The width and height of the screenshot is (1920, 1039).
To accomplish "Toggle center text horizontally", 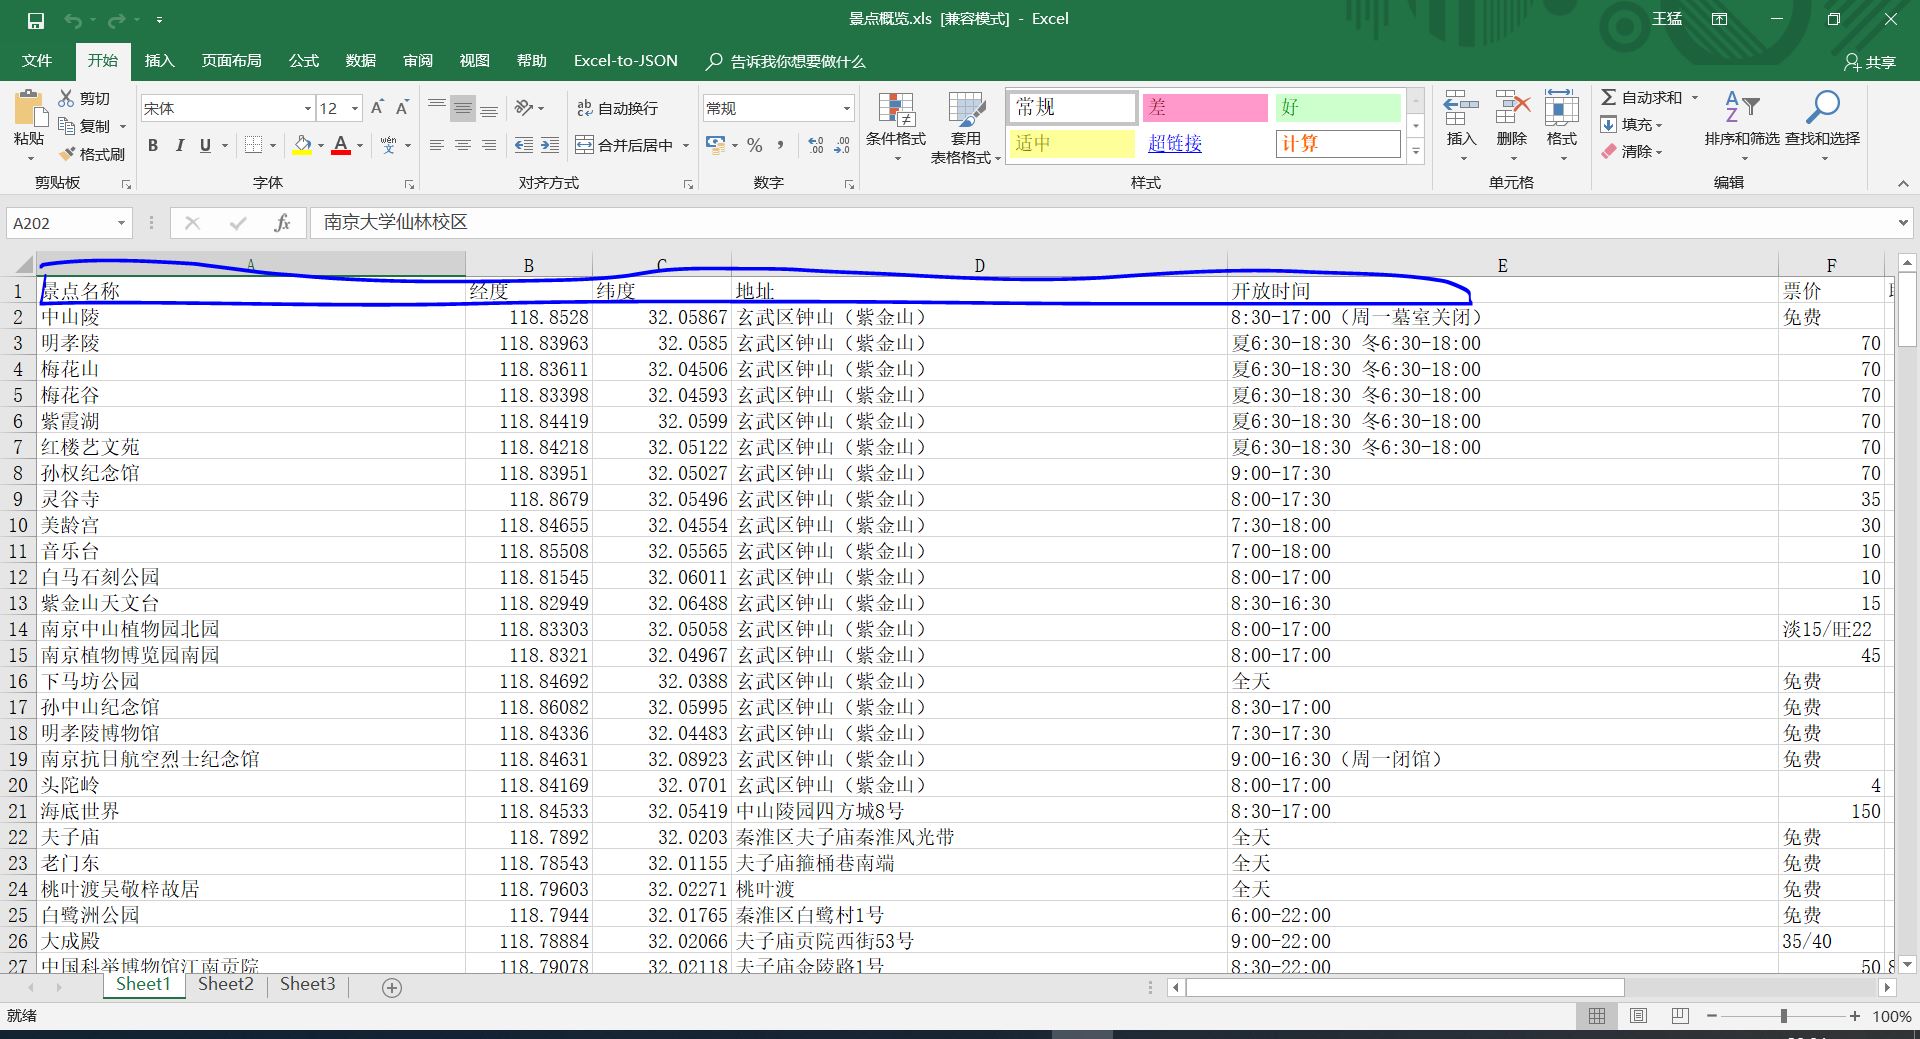I will click(x=463, y=146).
